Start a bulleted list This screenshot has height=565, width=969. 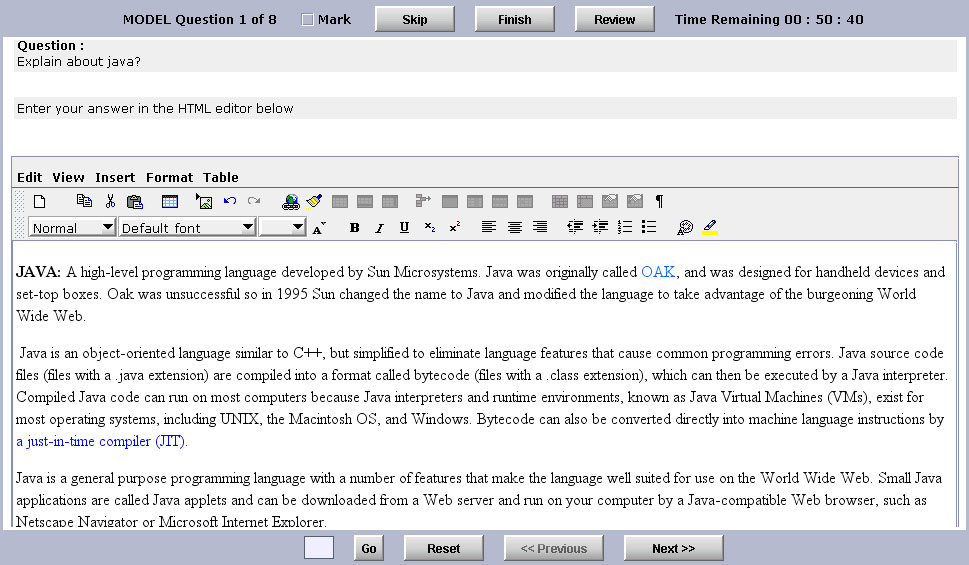tap(649, 227)
